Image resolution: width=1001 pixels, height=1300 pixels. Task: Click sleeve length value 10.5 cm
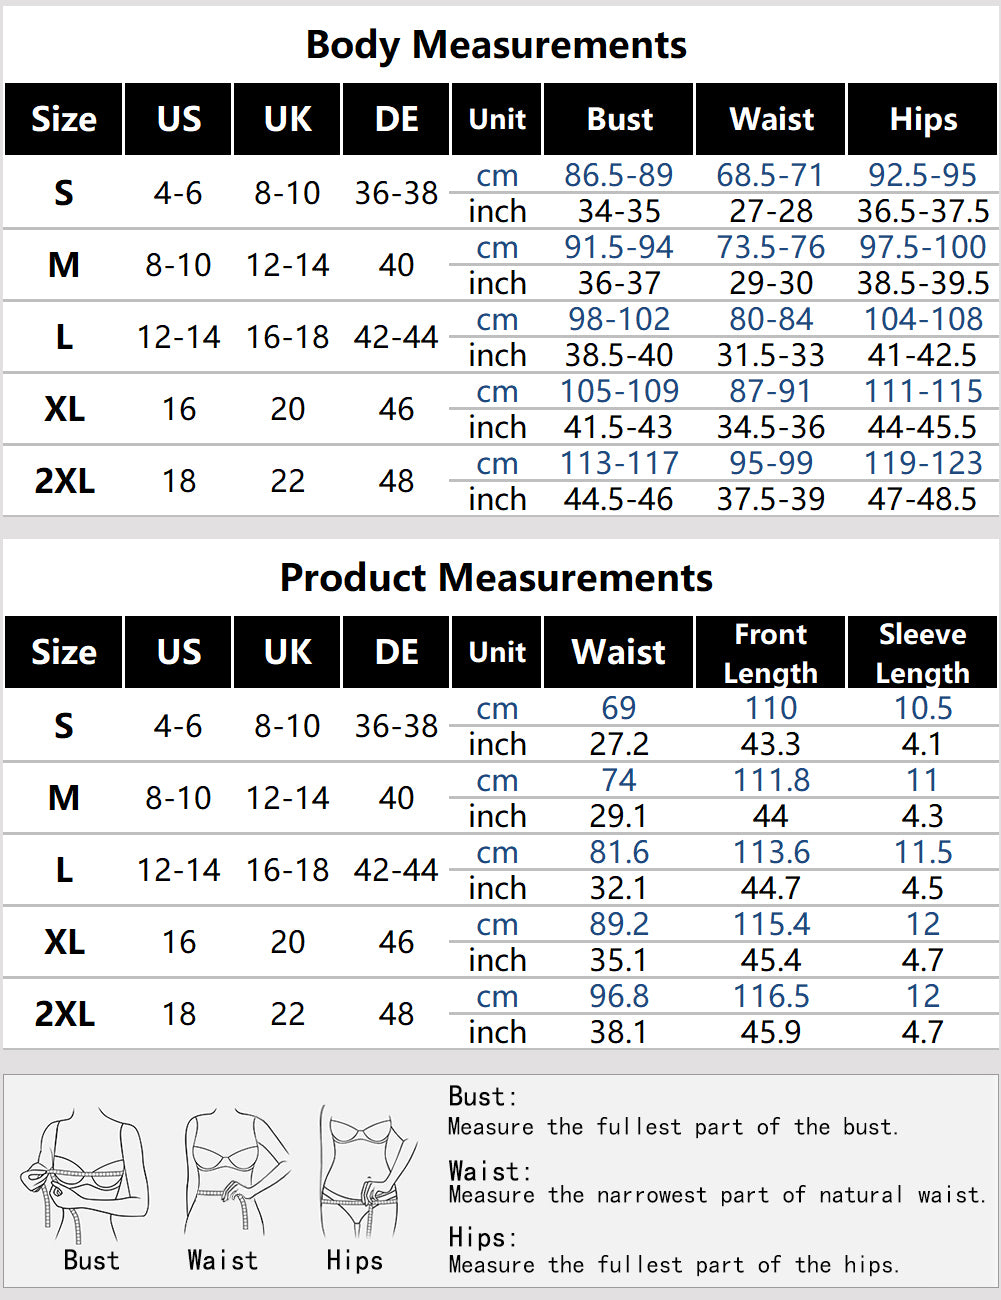(922, 708)
